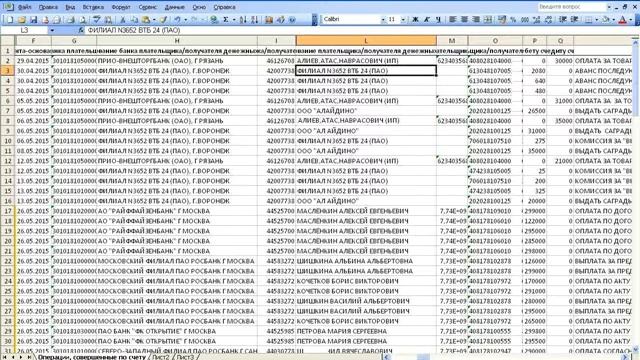Toggle underline Ч formatting
Viewport: 640px width, 360px height.
438,20
